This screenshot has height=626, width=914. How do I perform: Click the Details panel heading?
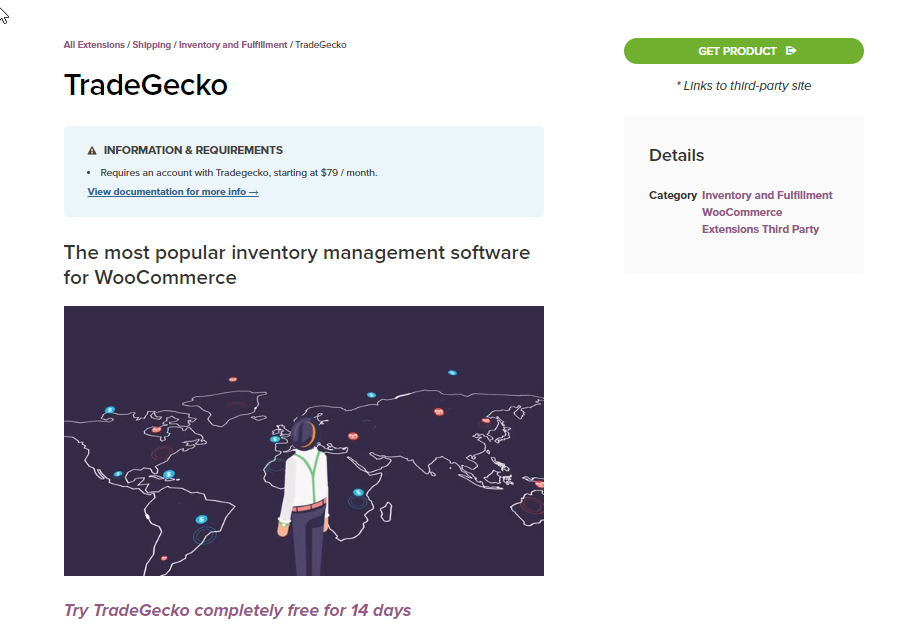coord(676,156)
